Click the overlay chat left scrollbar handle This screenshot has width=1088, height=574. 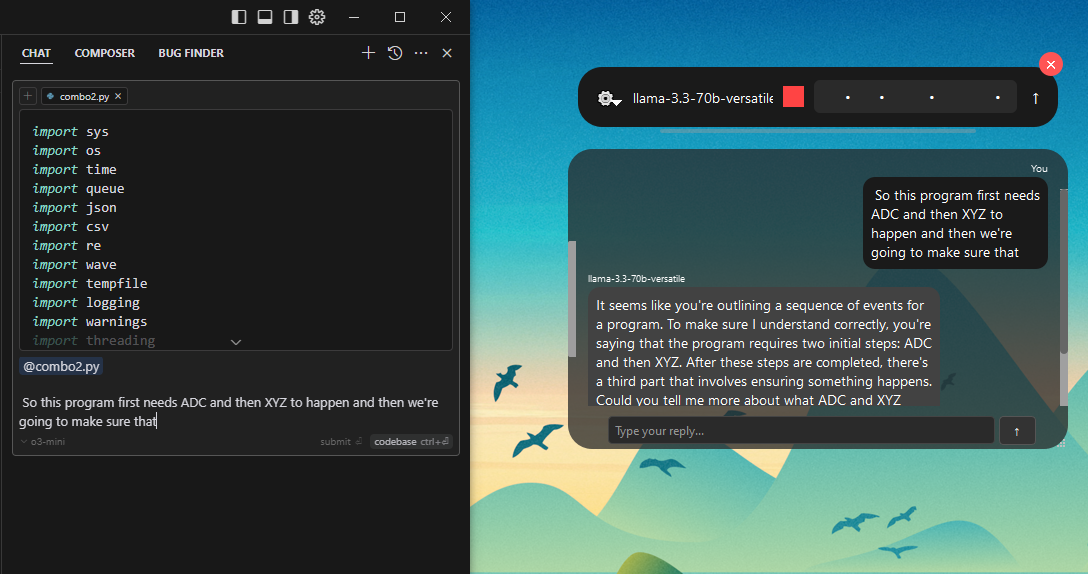(x=572, y=298)
